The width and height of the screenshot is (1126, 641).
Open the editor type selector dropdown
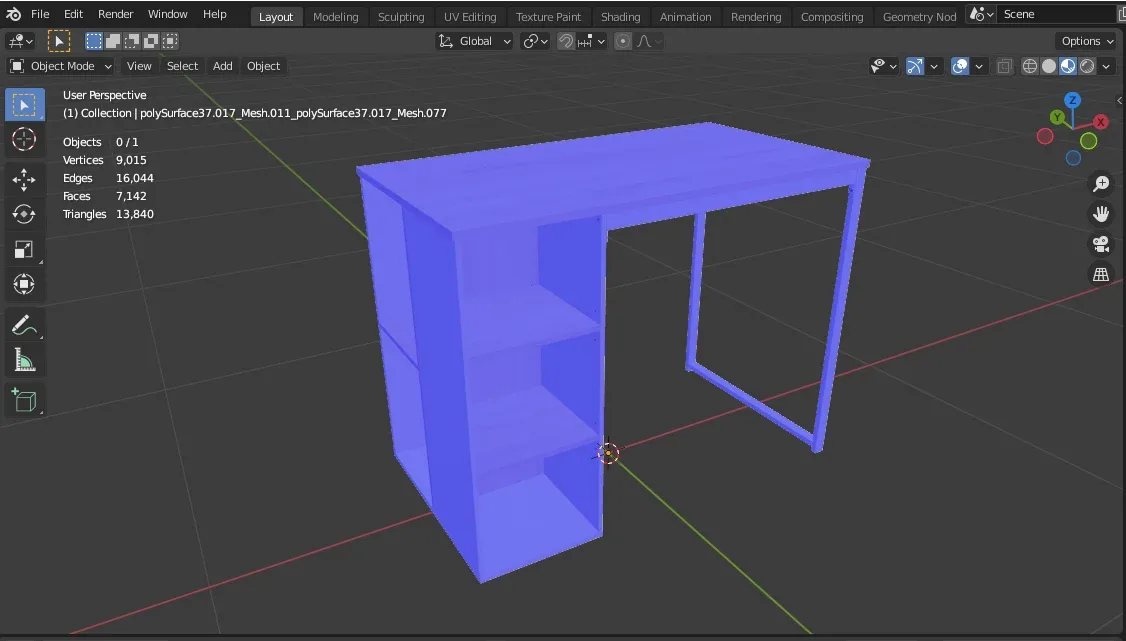click(x=20, y=41)
